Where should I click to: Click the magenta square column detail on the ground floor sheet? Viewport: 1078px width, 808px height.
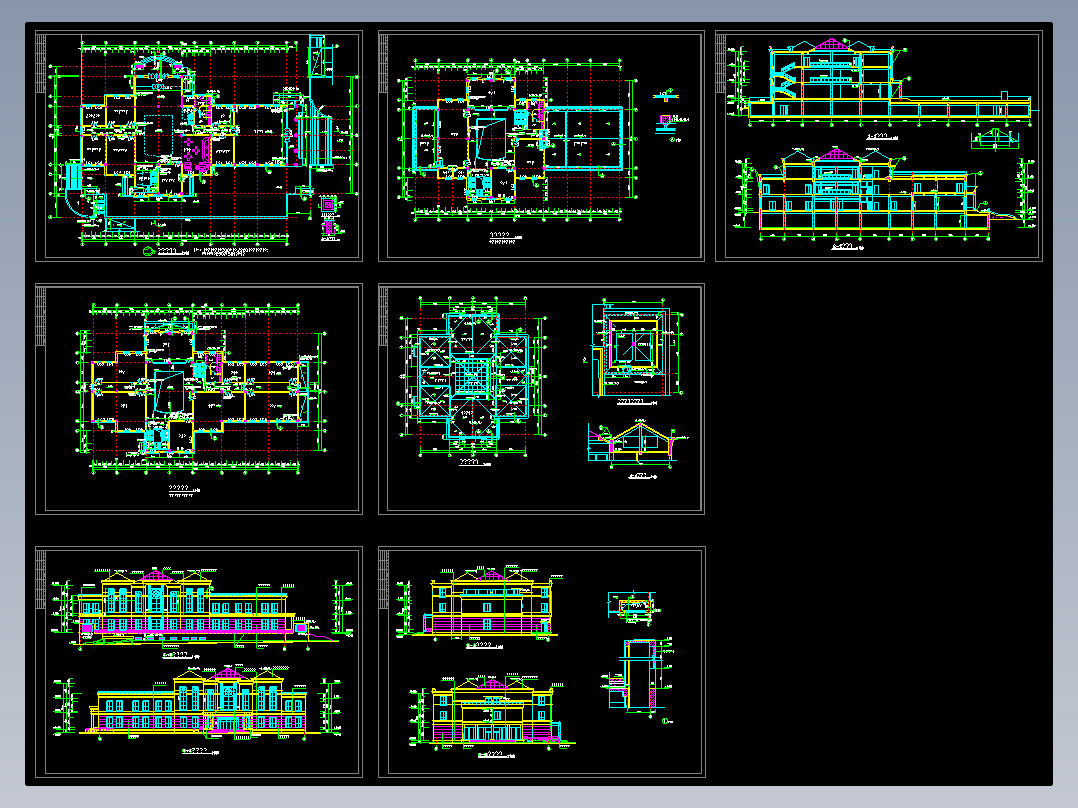328,205
